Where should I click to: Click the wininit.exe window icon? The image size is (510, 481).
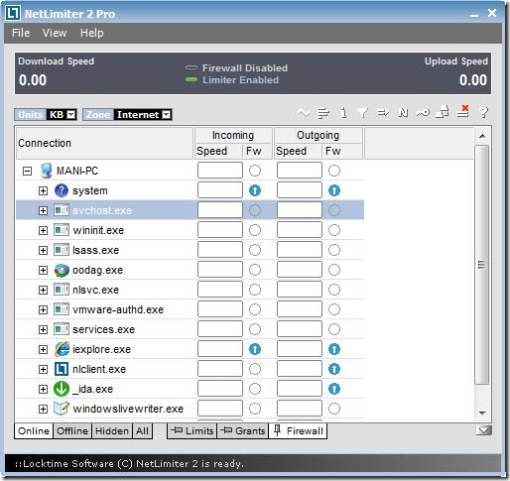(x=61, y=230)
